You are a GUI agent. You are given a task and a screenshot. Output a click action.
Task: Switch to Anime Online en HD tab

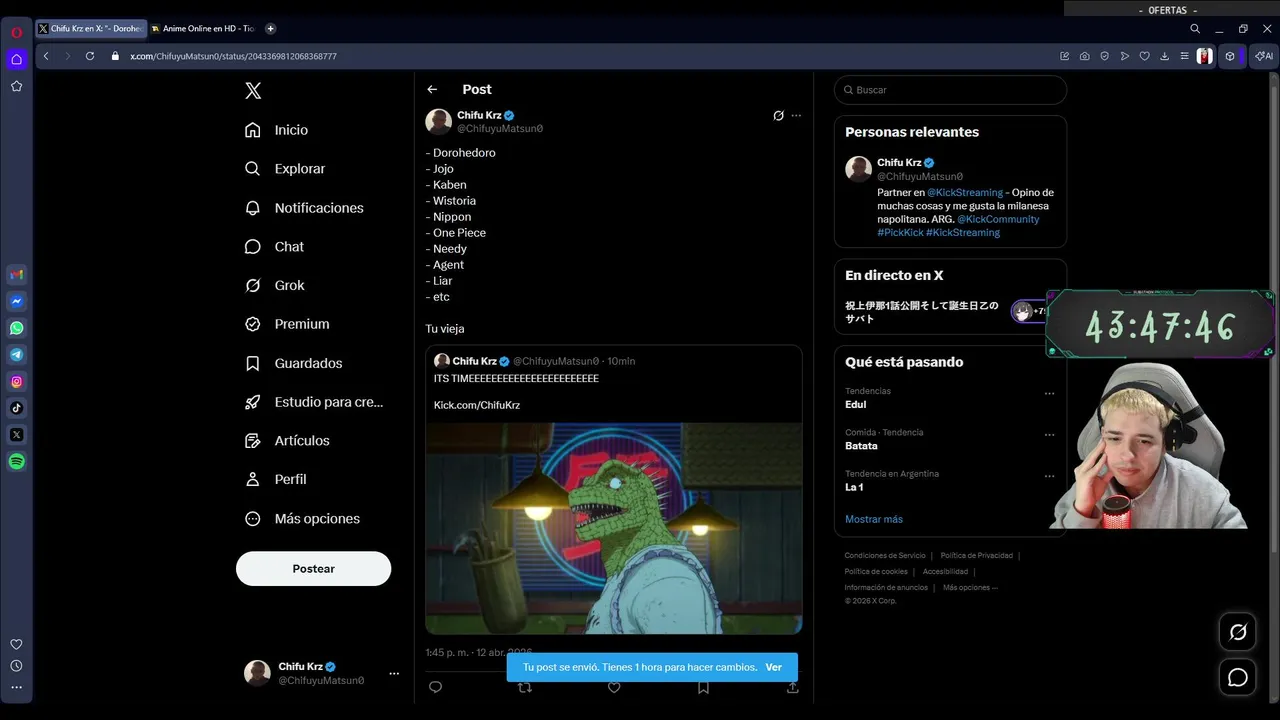pyautogui.click(x=203, y=29)
